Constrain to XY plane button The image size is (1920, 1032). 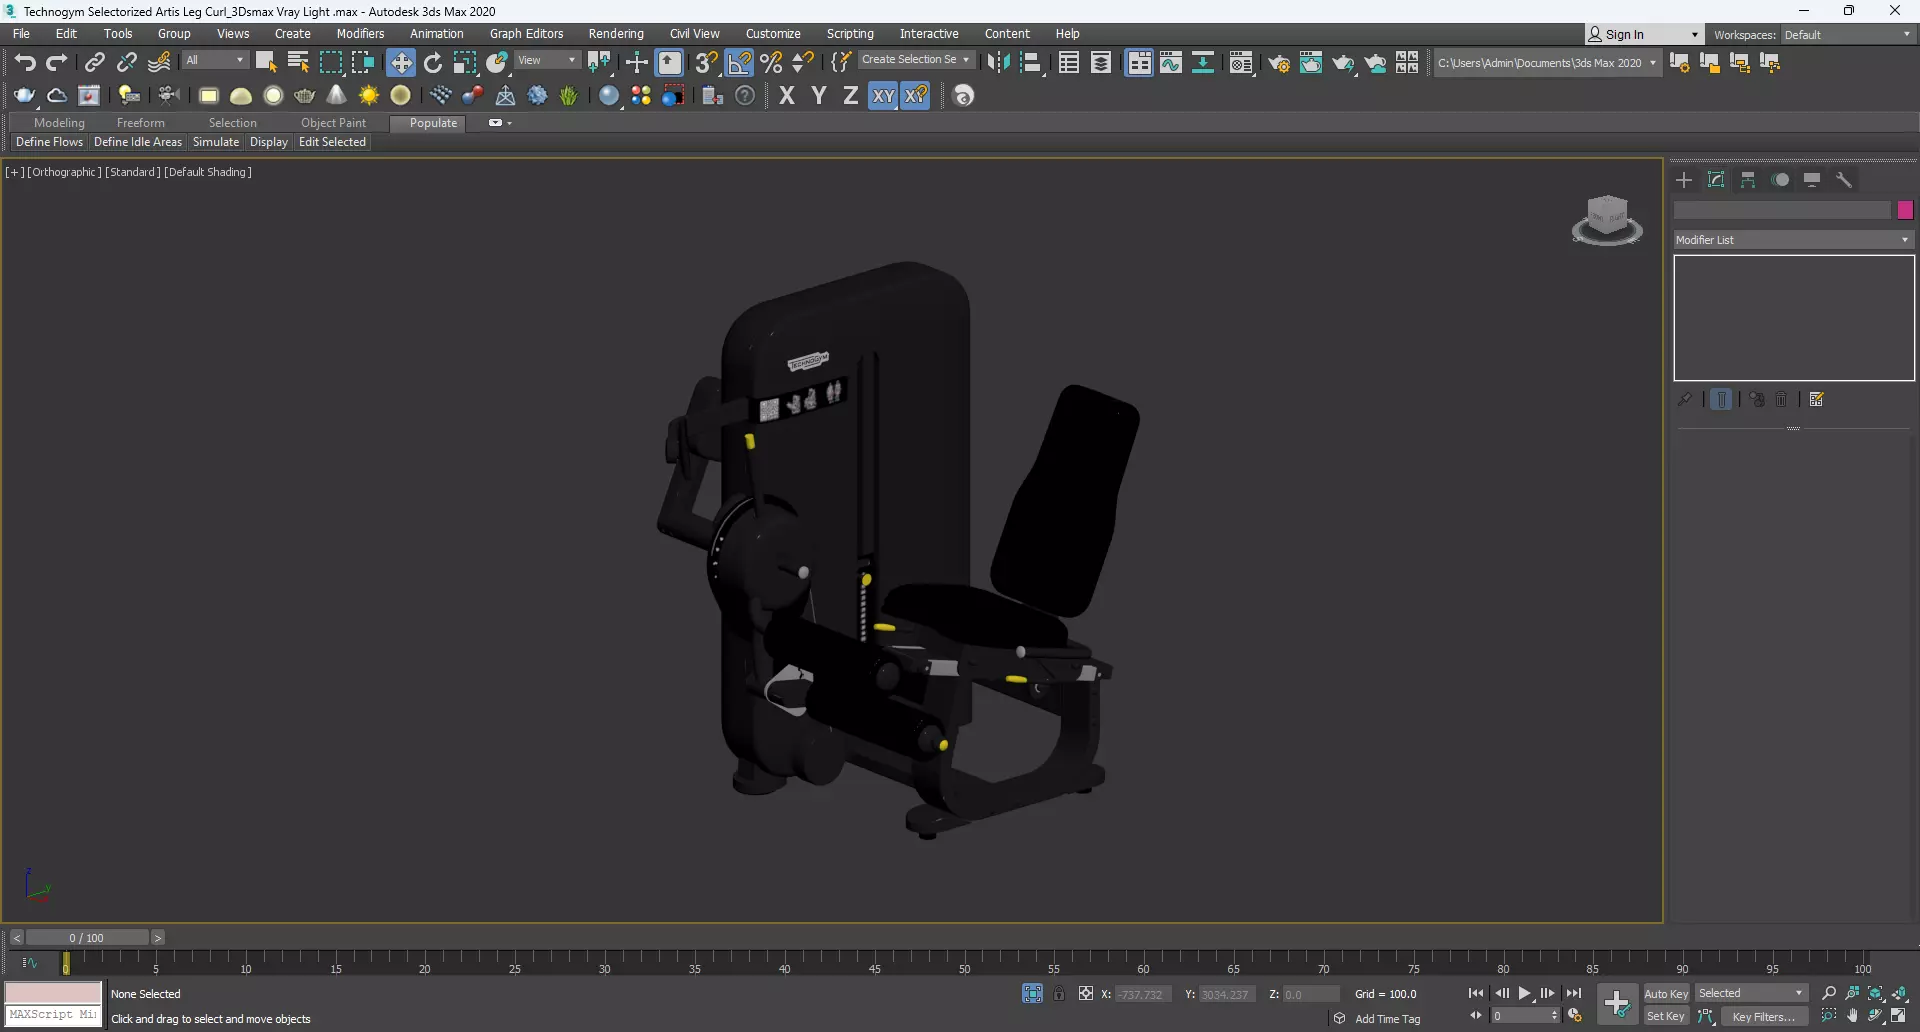pyautogui.click(x=883, y=95)
